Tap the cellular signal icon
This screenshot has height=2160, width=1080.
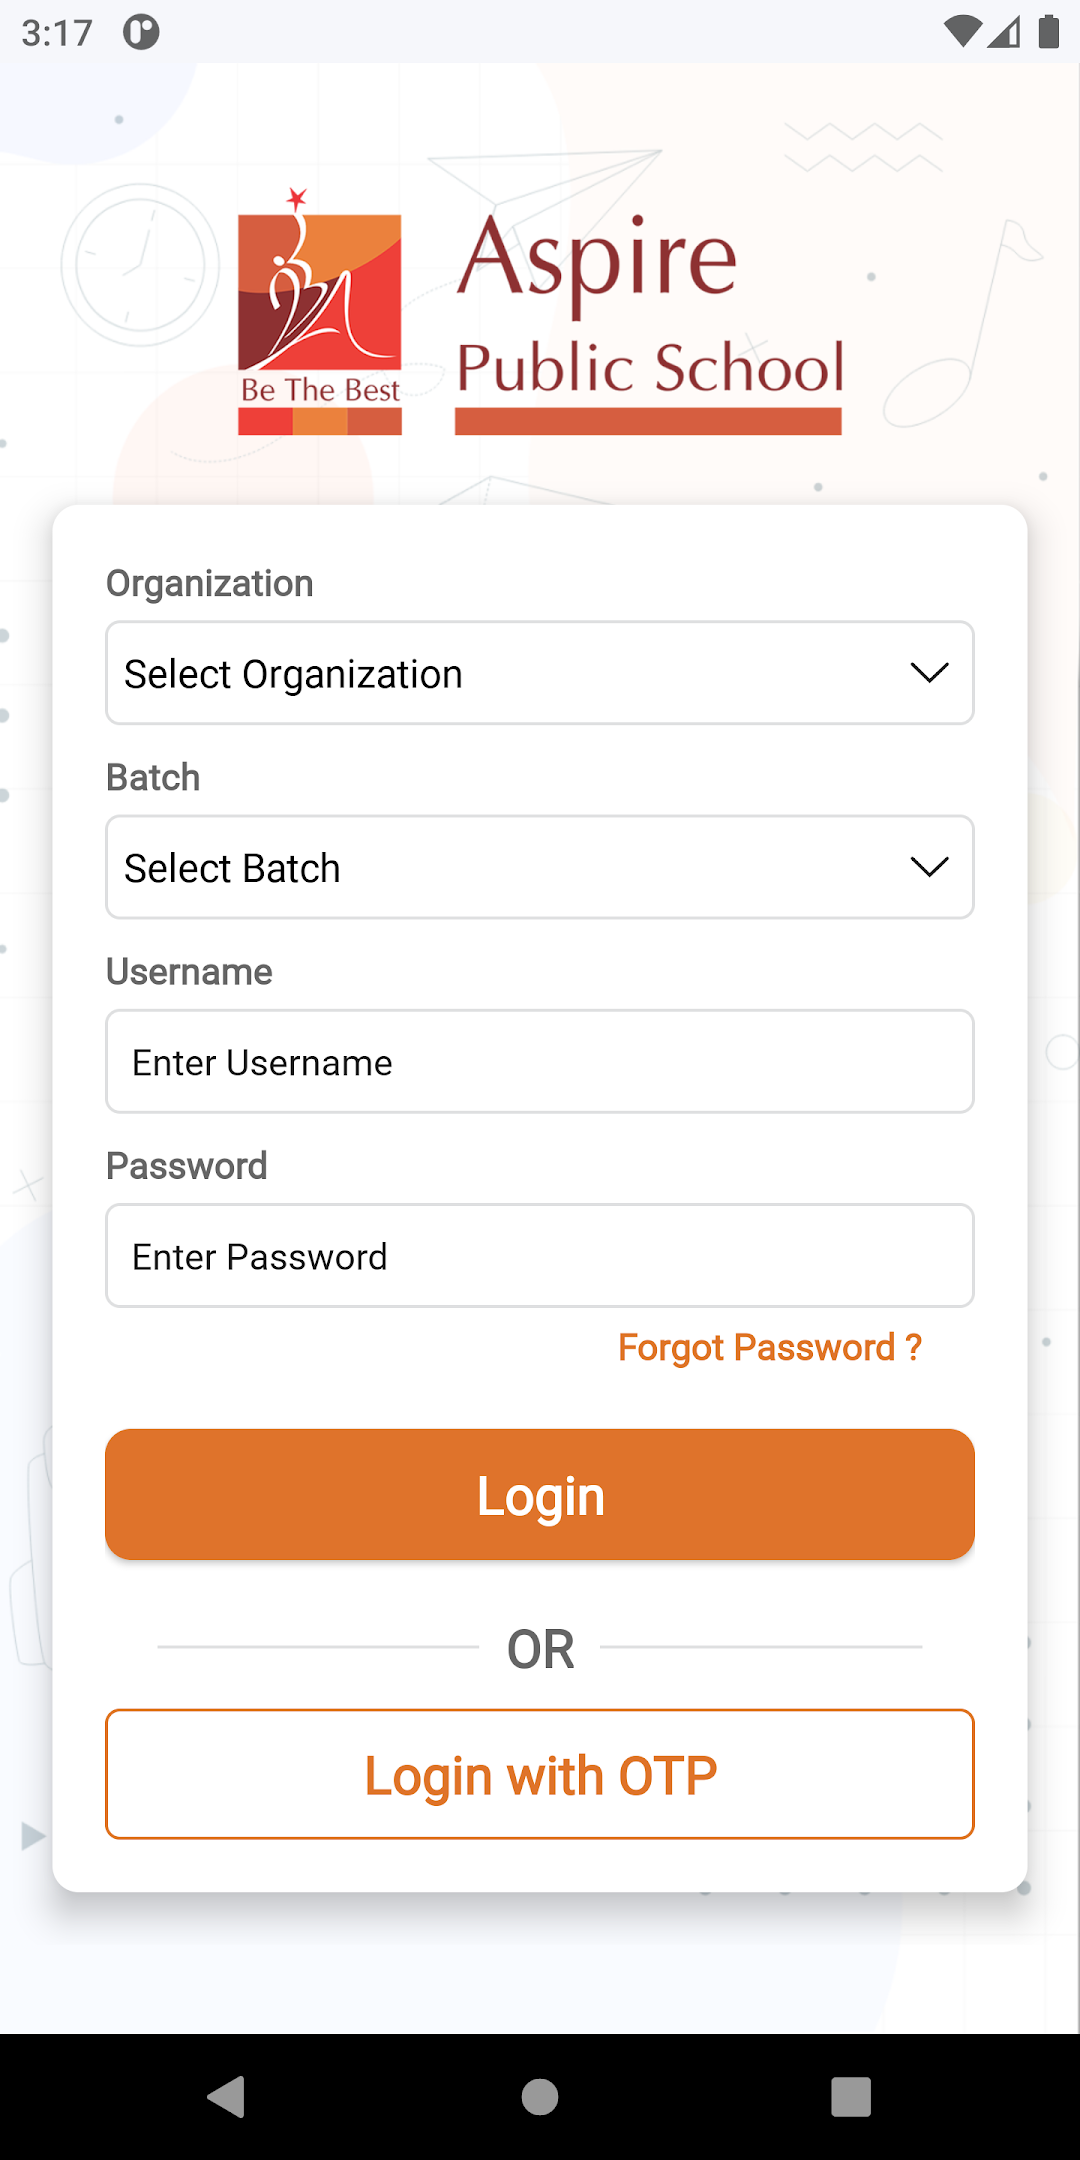click(1004, 32)
